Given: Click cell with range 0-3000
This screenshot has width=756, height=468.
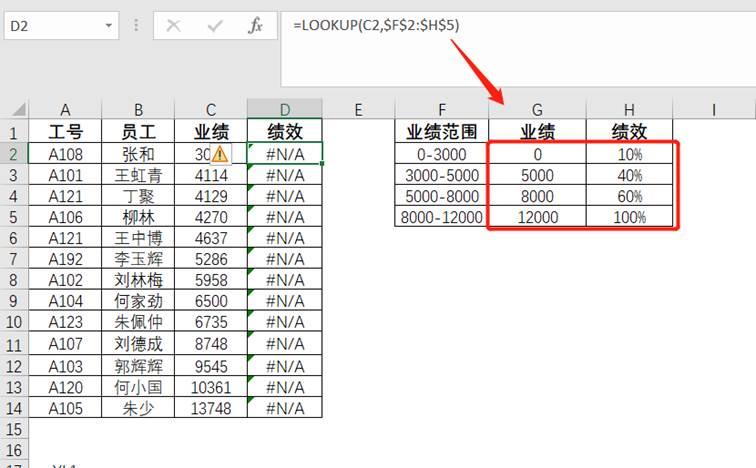Looking at the screenshot, I should coord(442,154).
